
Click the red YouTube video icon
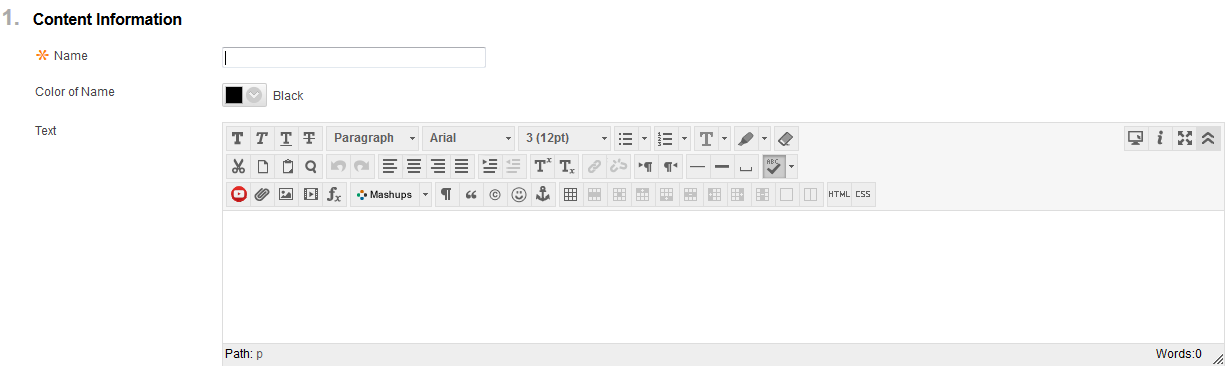238,195
